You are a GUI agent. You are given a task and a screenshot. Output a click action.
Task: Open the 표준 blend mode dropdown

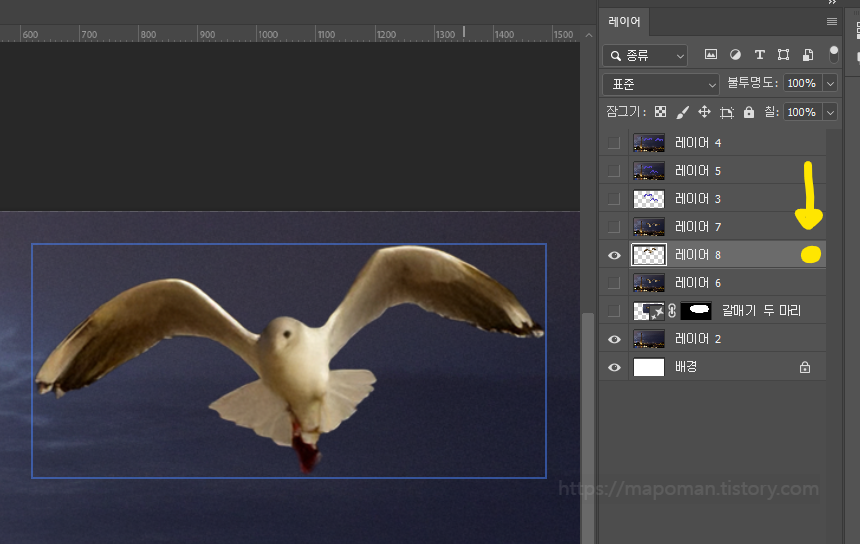(661, 84)
